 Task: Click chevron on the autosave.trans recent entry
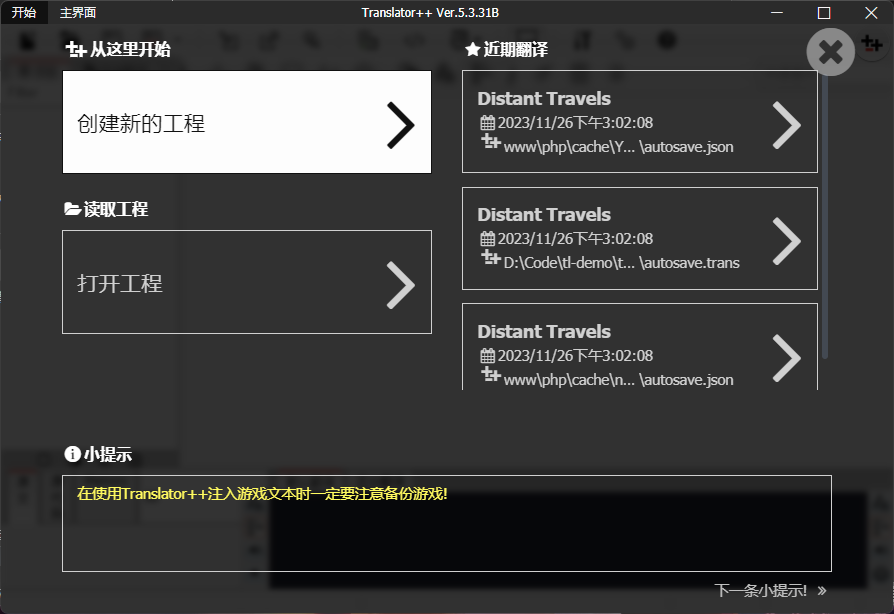[x=787, y=241]
